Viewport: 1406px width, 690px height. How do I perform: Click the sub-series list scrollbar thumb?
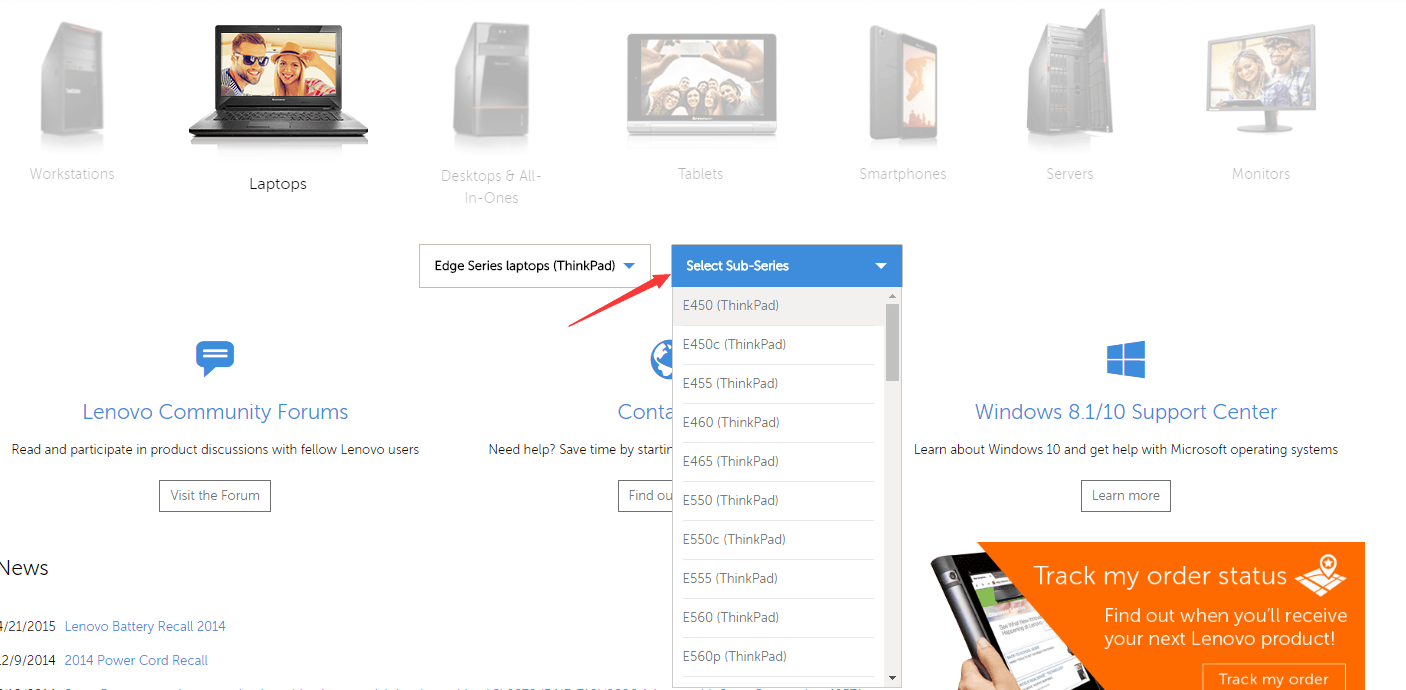[x=893, y=342]
